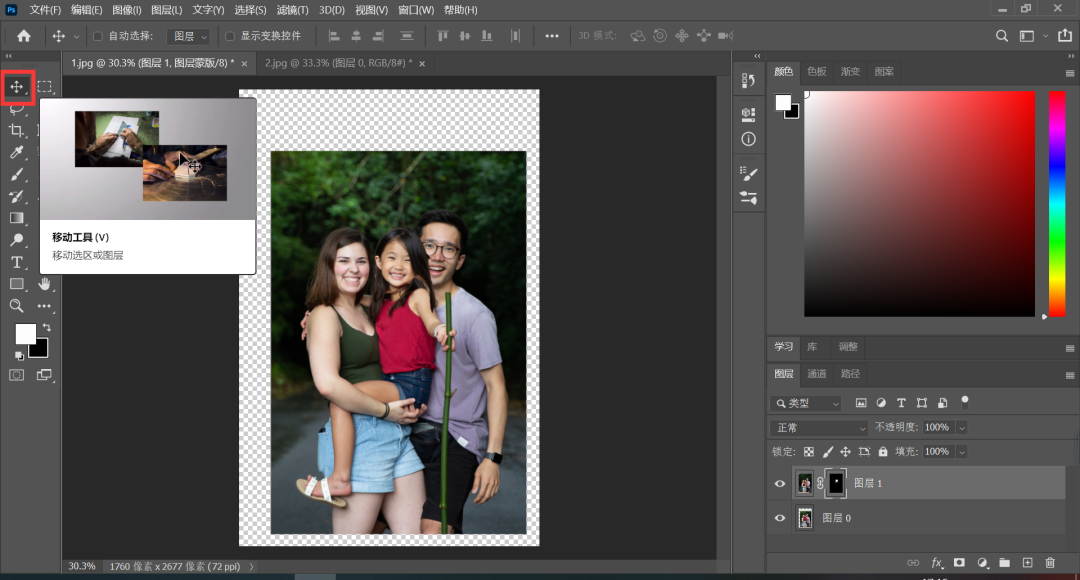Click the foreground color swatch in toolbox
1080x580 pixels.
click(25, 334)
